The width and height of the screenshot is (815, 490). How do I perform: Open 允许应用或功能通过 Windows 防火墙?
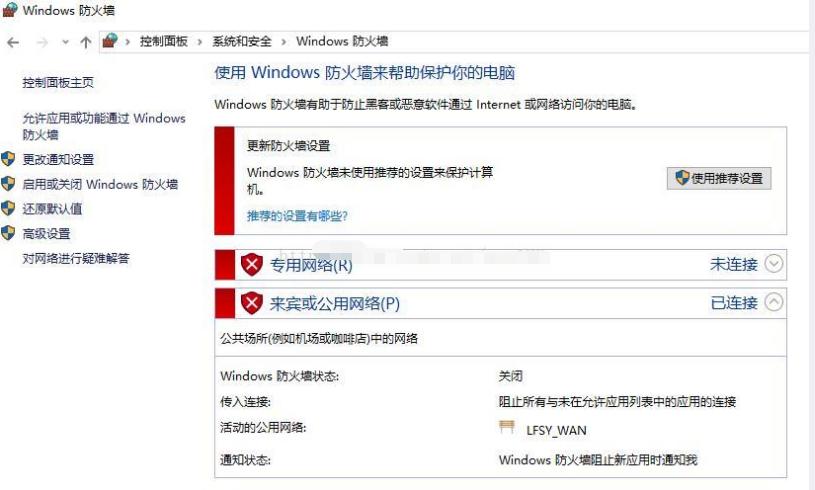[x=104, y=126]
